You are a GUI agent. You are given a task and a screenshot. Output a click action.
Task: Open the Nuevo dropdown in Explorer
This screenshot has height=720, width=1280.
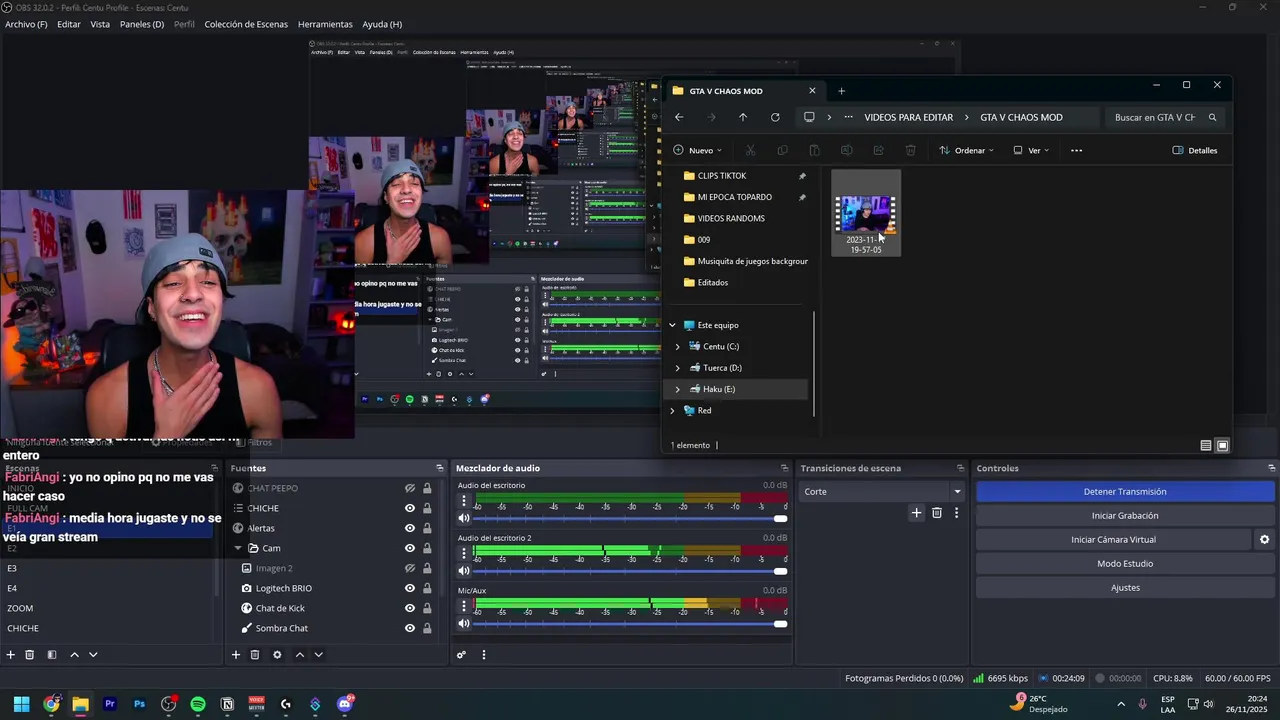697,151
